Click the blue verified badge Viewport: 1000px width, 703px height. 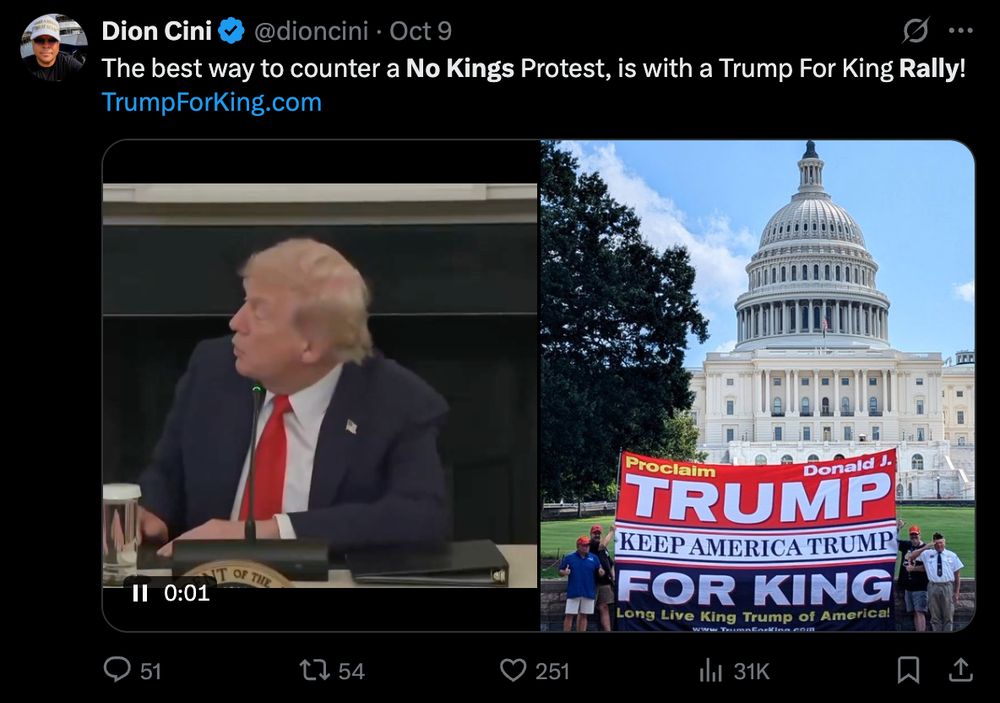pyautogui.click(x=232, y=31)
